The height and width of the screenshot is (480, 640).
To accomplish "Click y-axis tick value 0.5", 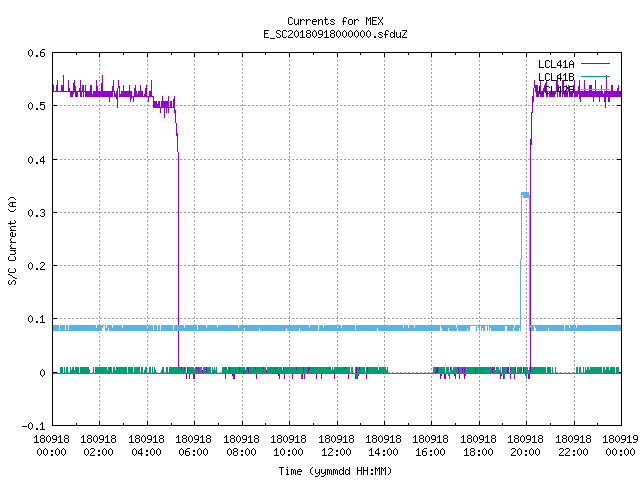I will [x=36, y=106].
